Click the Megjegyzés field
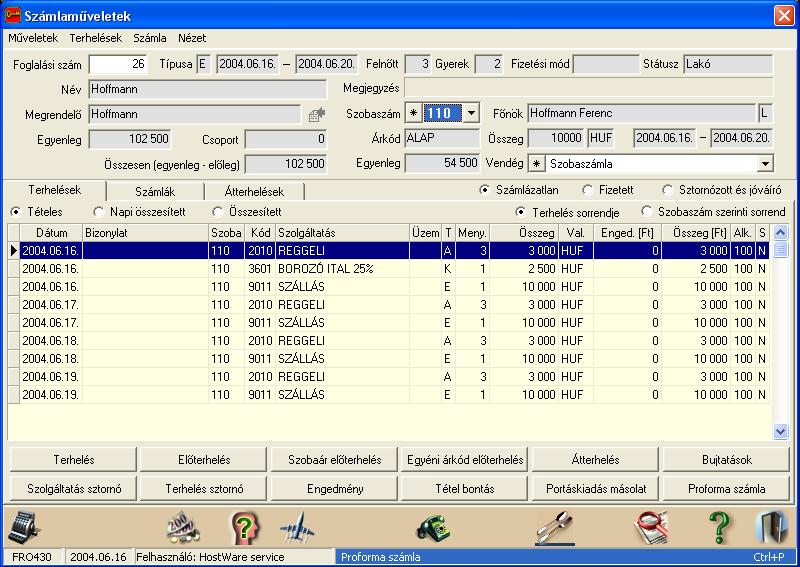Screen dimensions: 800x567 click(589, 88)
